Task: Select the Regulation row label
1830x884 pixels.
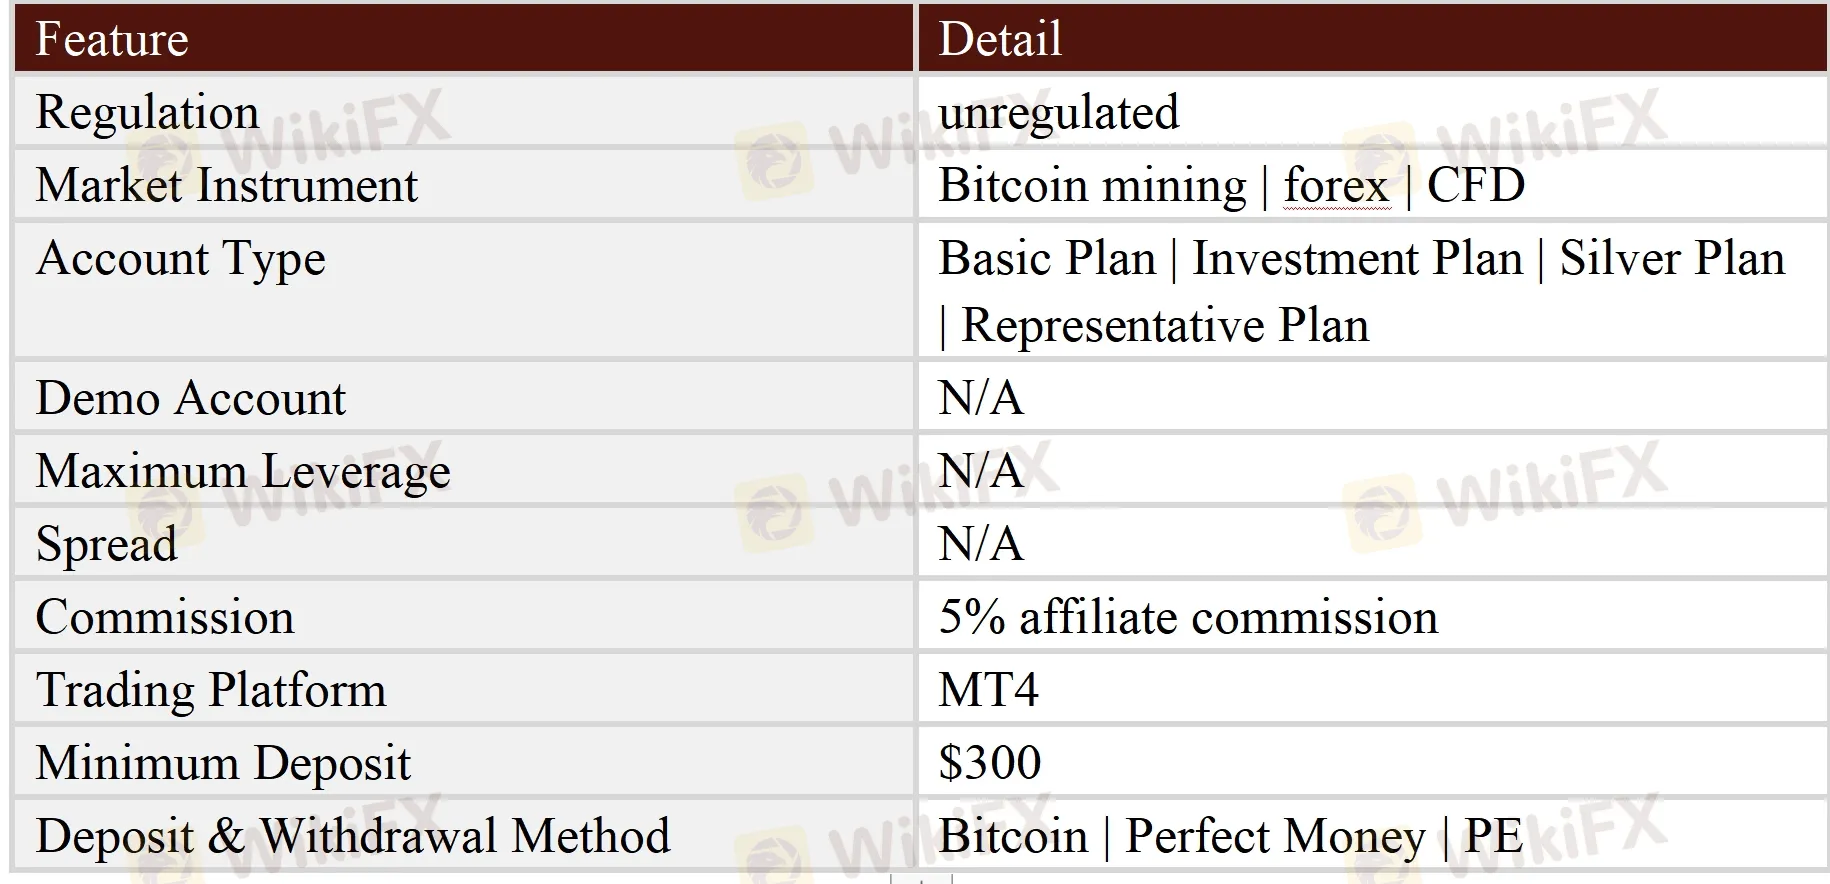Action: pyautogui.click(x=147, y=112)
